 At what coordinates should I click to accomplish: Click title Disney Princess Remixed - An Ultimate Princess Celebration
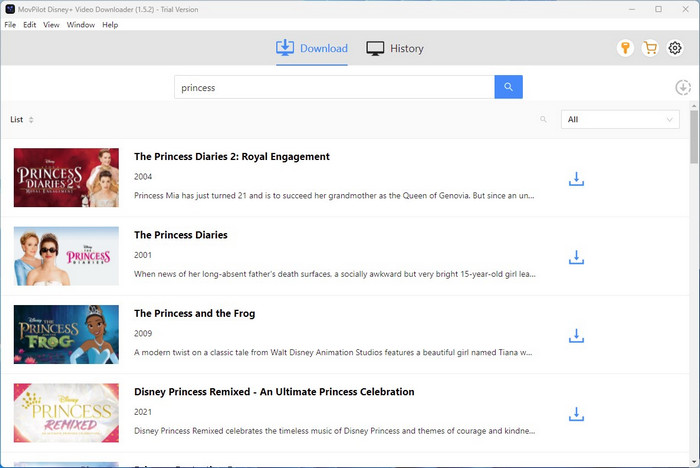click(x=274, y=392)
